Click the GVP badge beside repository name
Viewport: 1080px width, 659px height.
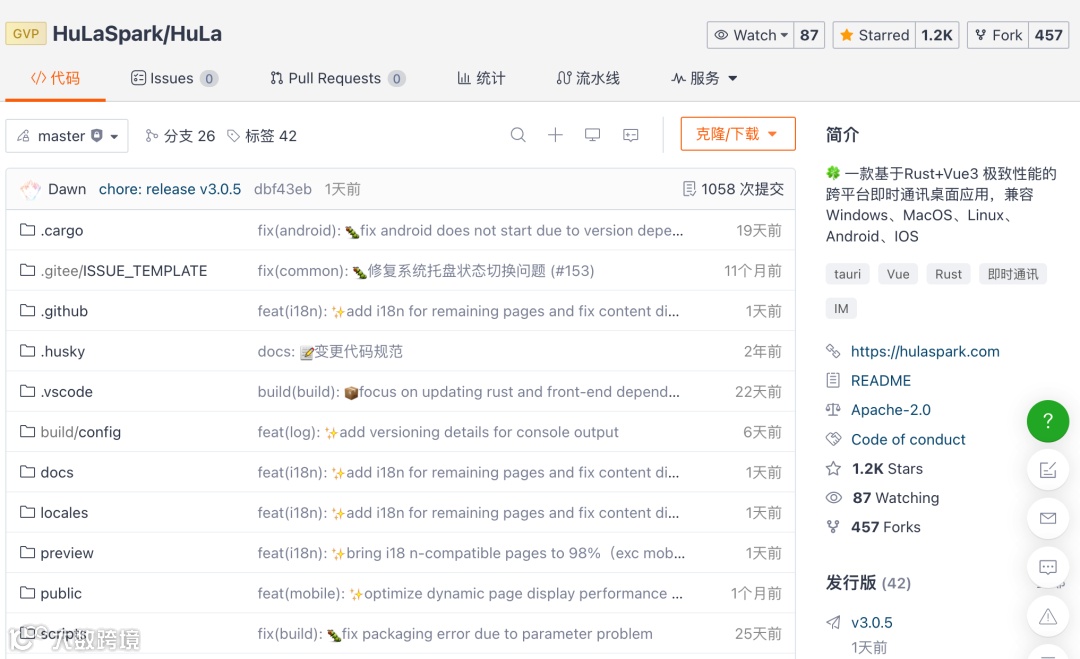click(26, 34)
